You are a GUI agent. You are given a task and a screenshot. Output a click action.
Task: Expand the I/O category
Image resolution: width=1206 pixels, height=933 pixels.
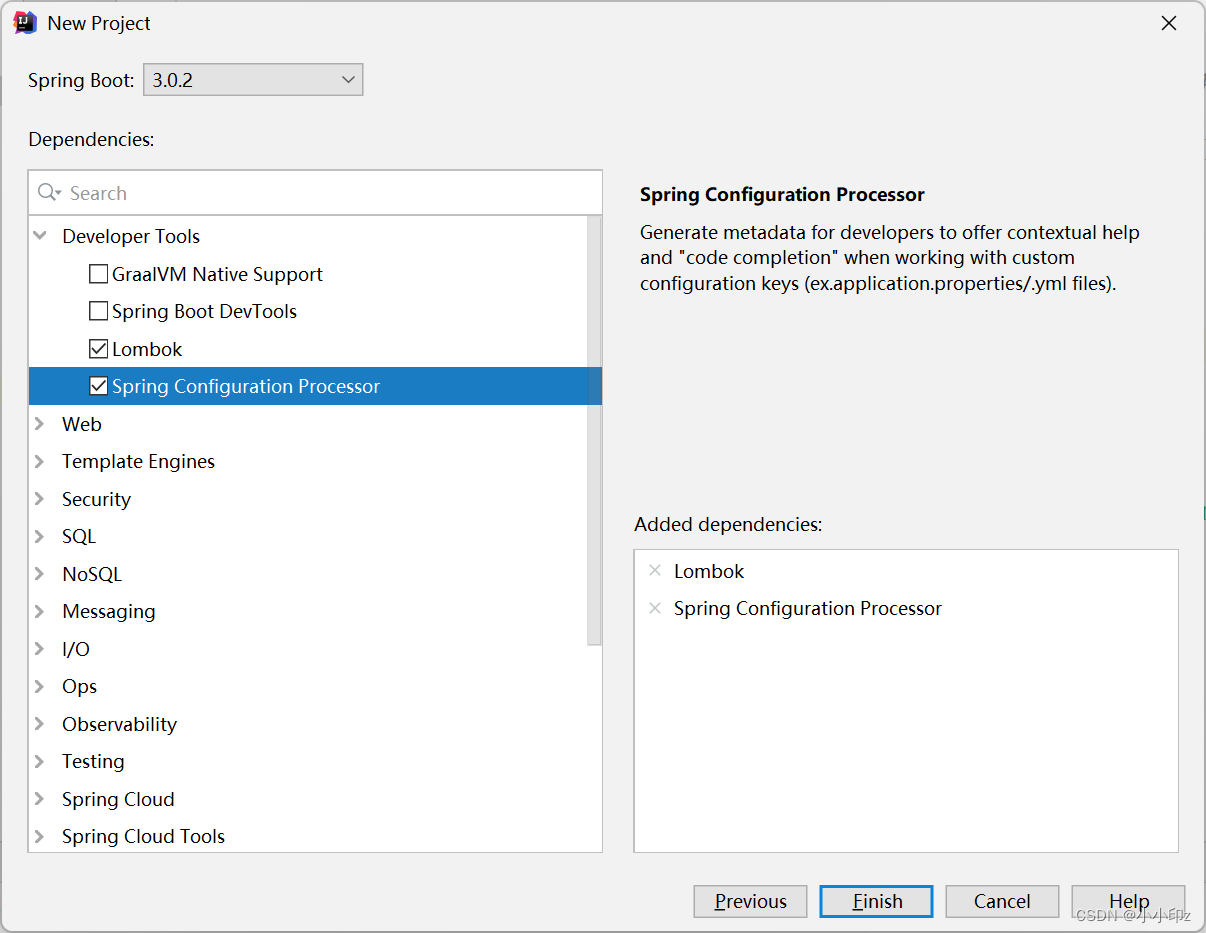40,649
